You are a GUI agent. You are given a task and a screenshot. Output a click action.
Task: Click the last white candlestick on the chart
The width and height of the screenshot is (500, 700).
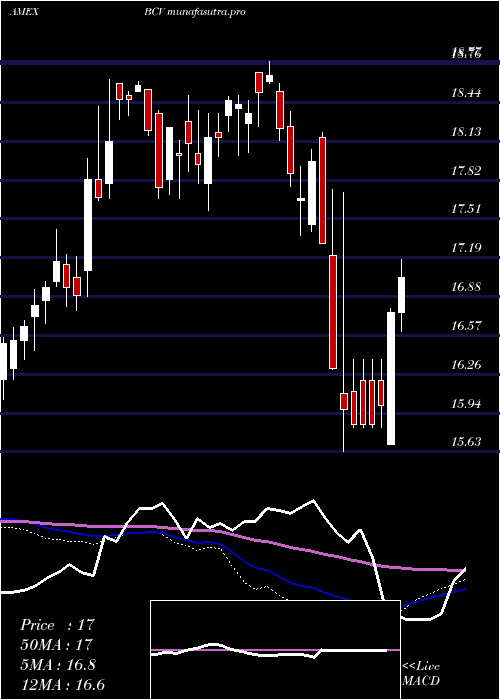point(401,295)
